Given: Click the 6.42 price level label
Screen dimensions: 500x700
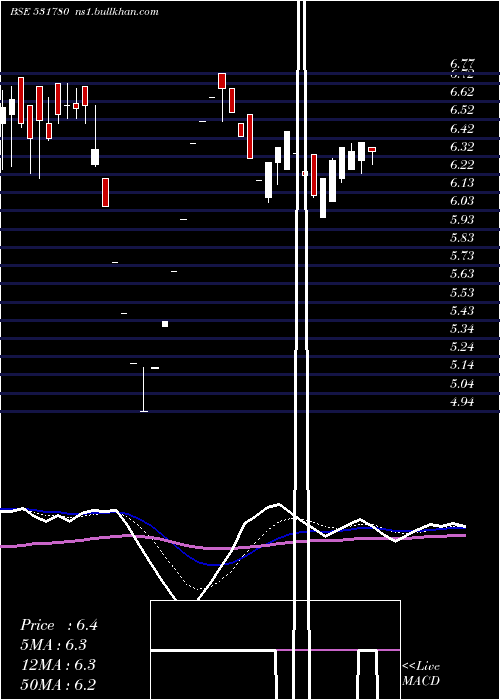Looking at the screenshot, I should tap(462, 129).
